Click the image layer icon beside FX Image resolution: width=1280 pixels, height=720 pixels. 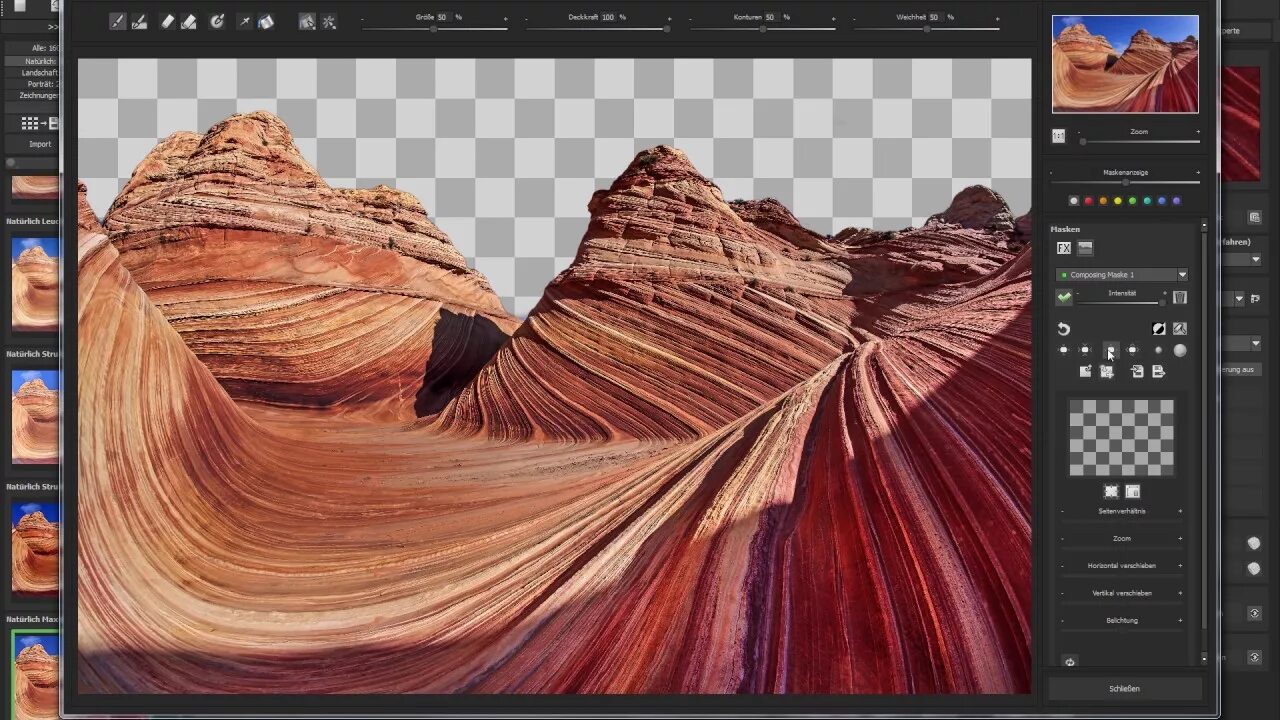coord(1085,248)
